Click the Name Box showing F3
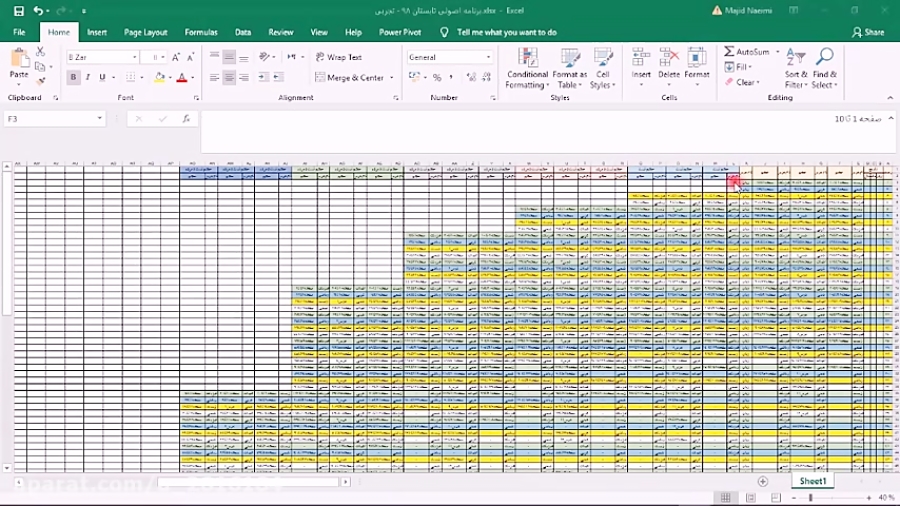This screenshot has width=900, height=506. pyautogui.click(x=54, y=119)
